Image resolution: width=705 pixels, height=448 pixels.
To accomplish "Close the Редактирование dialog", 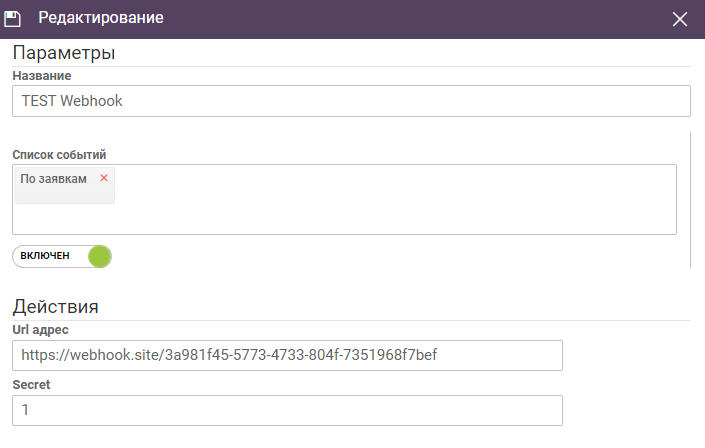I will click(x=680, y=19).
